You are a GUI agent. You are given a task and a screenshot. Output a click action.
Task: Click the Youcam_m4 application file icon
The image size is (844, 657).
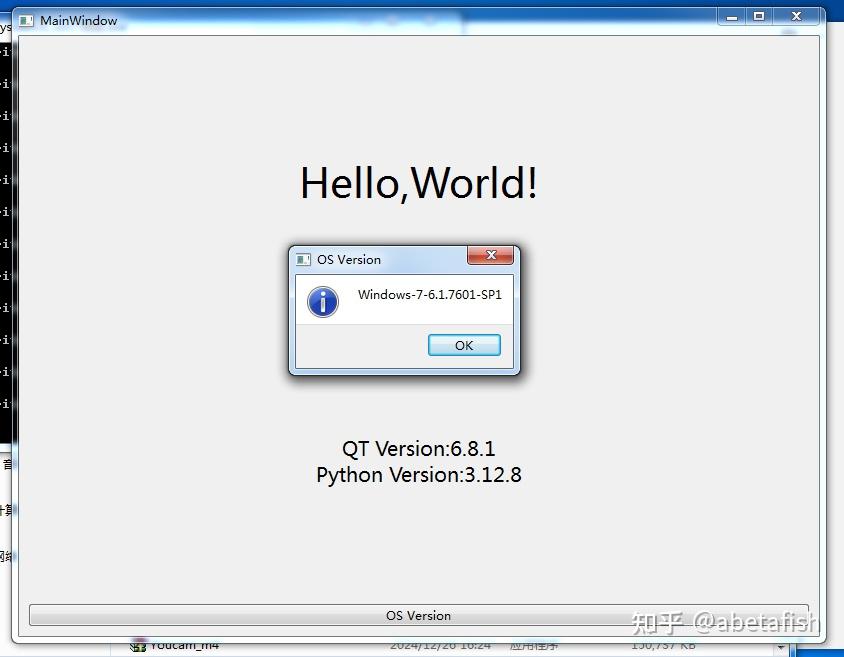coord(137,646)
